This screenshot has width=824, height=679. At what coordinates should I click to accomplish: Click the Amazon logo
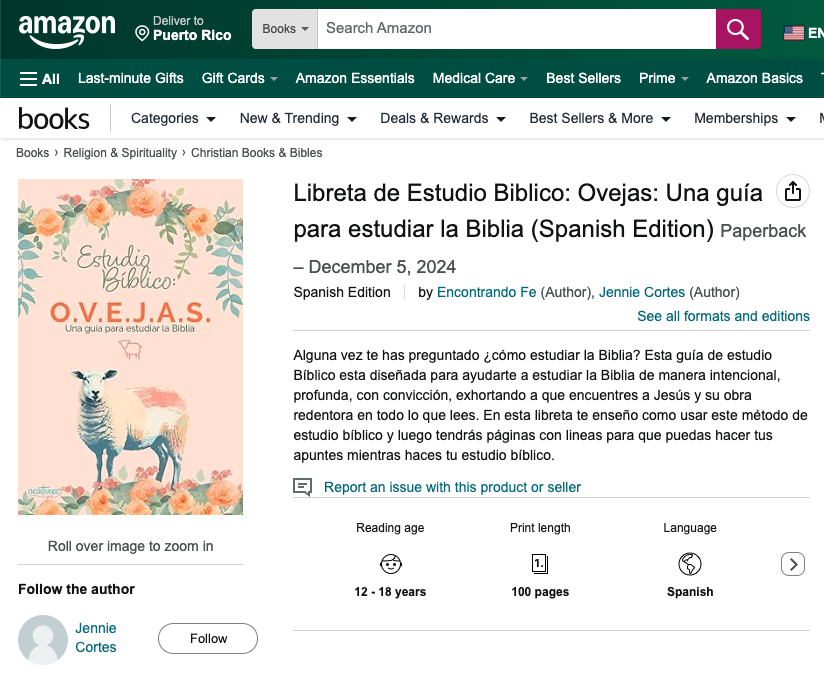click(67, 29)
